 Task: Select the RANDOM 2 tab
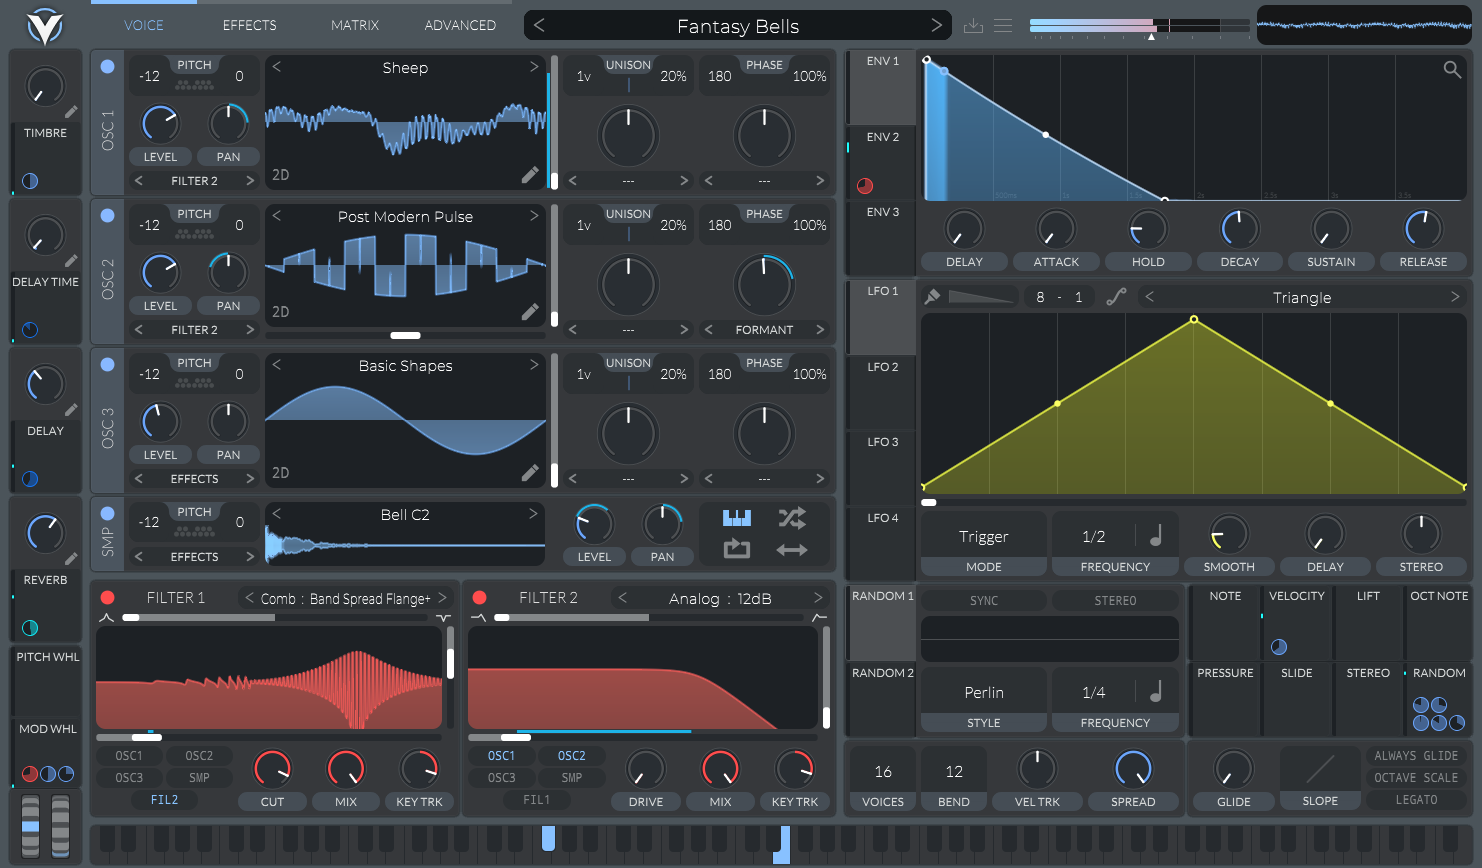(881, 699)
